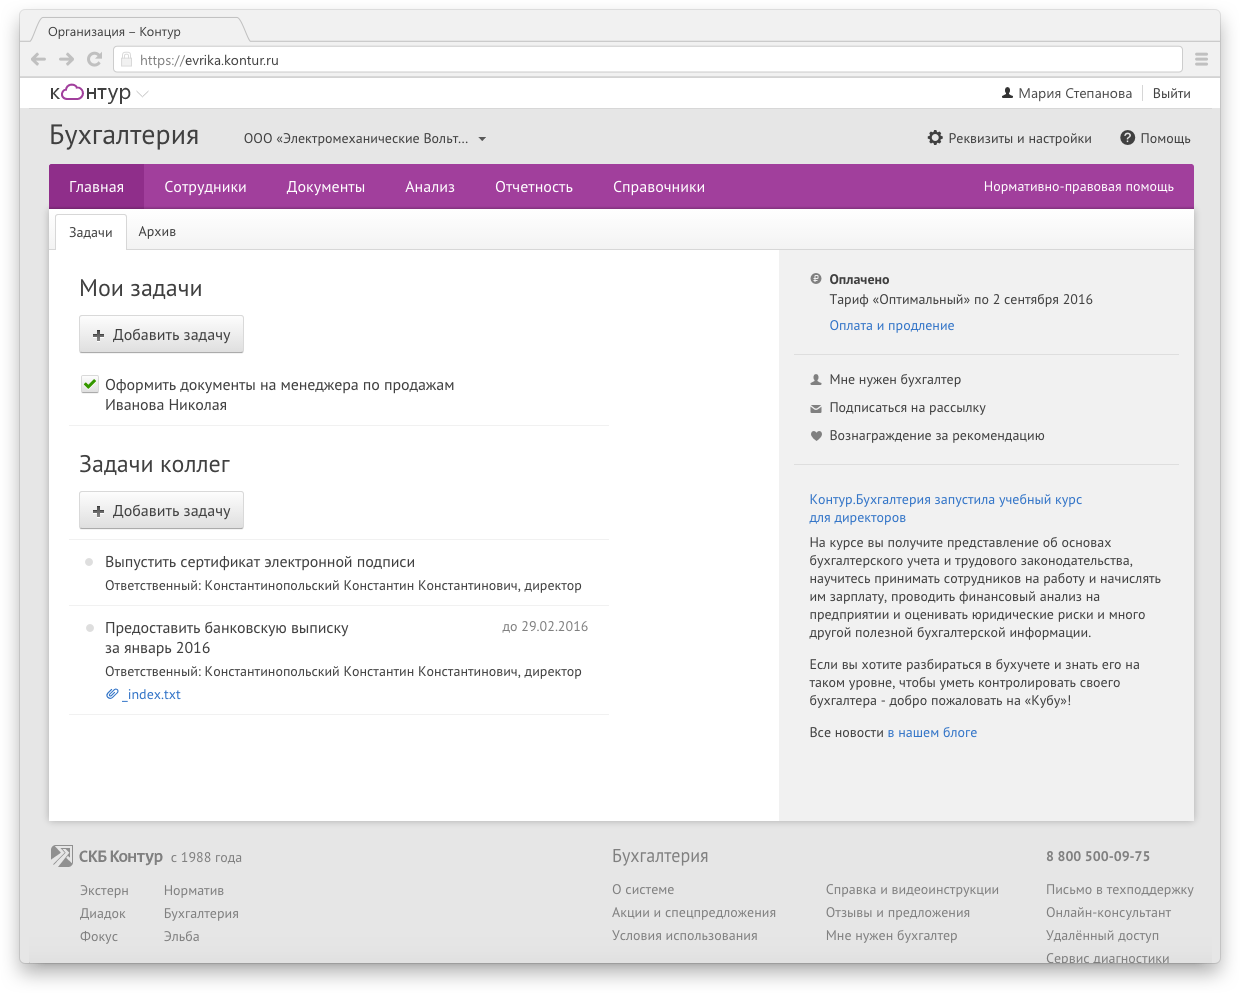
Task: Click the coin icon next to Оплачено
Action: pos(816,279)
